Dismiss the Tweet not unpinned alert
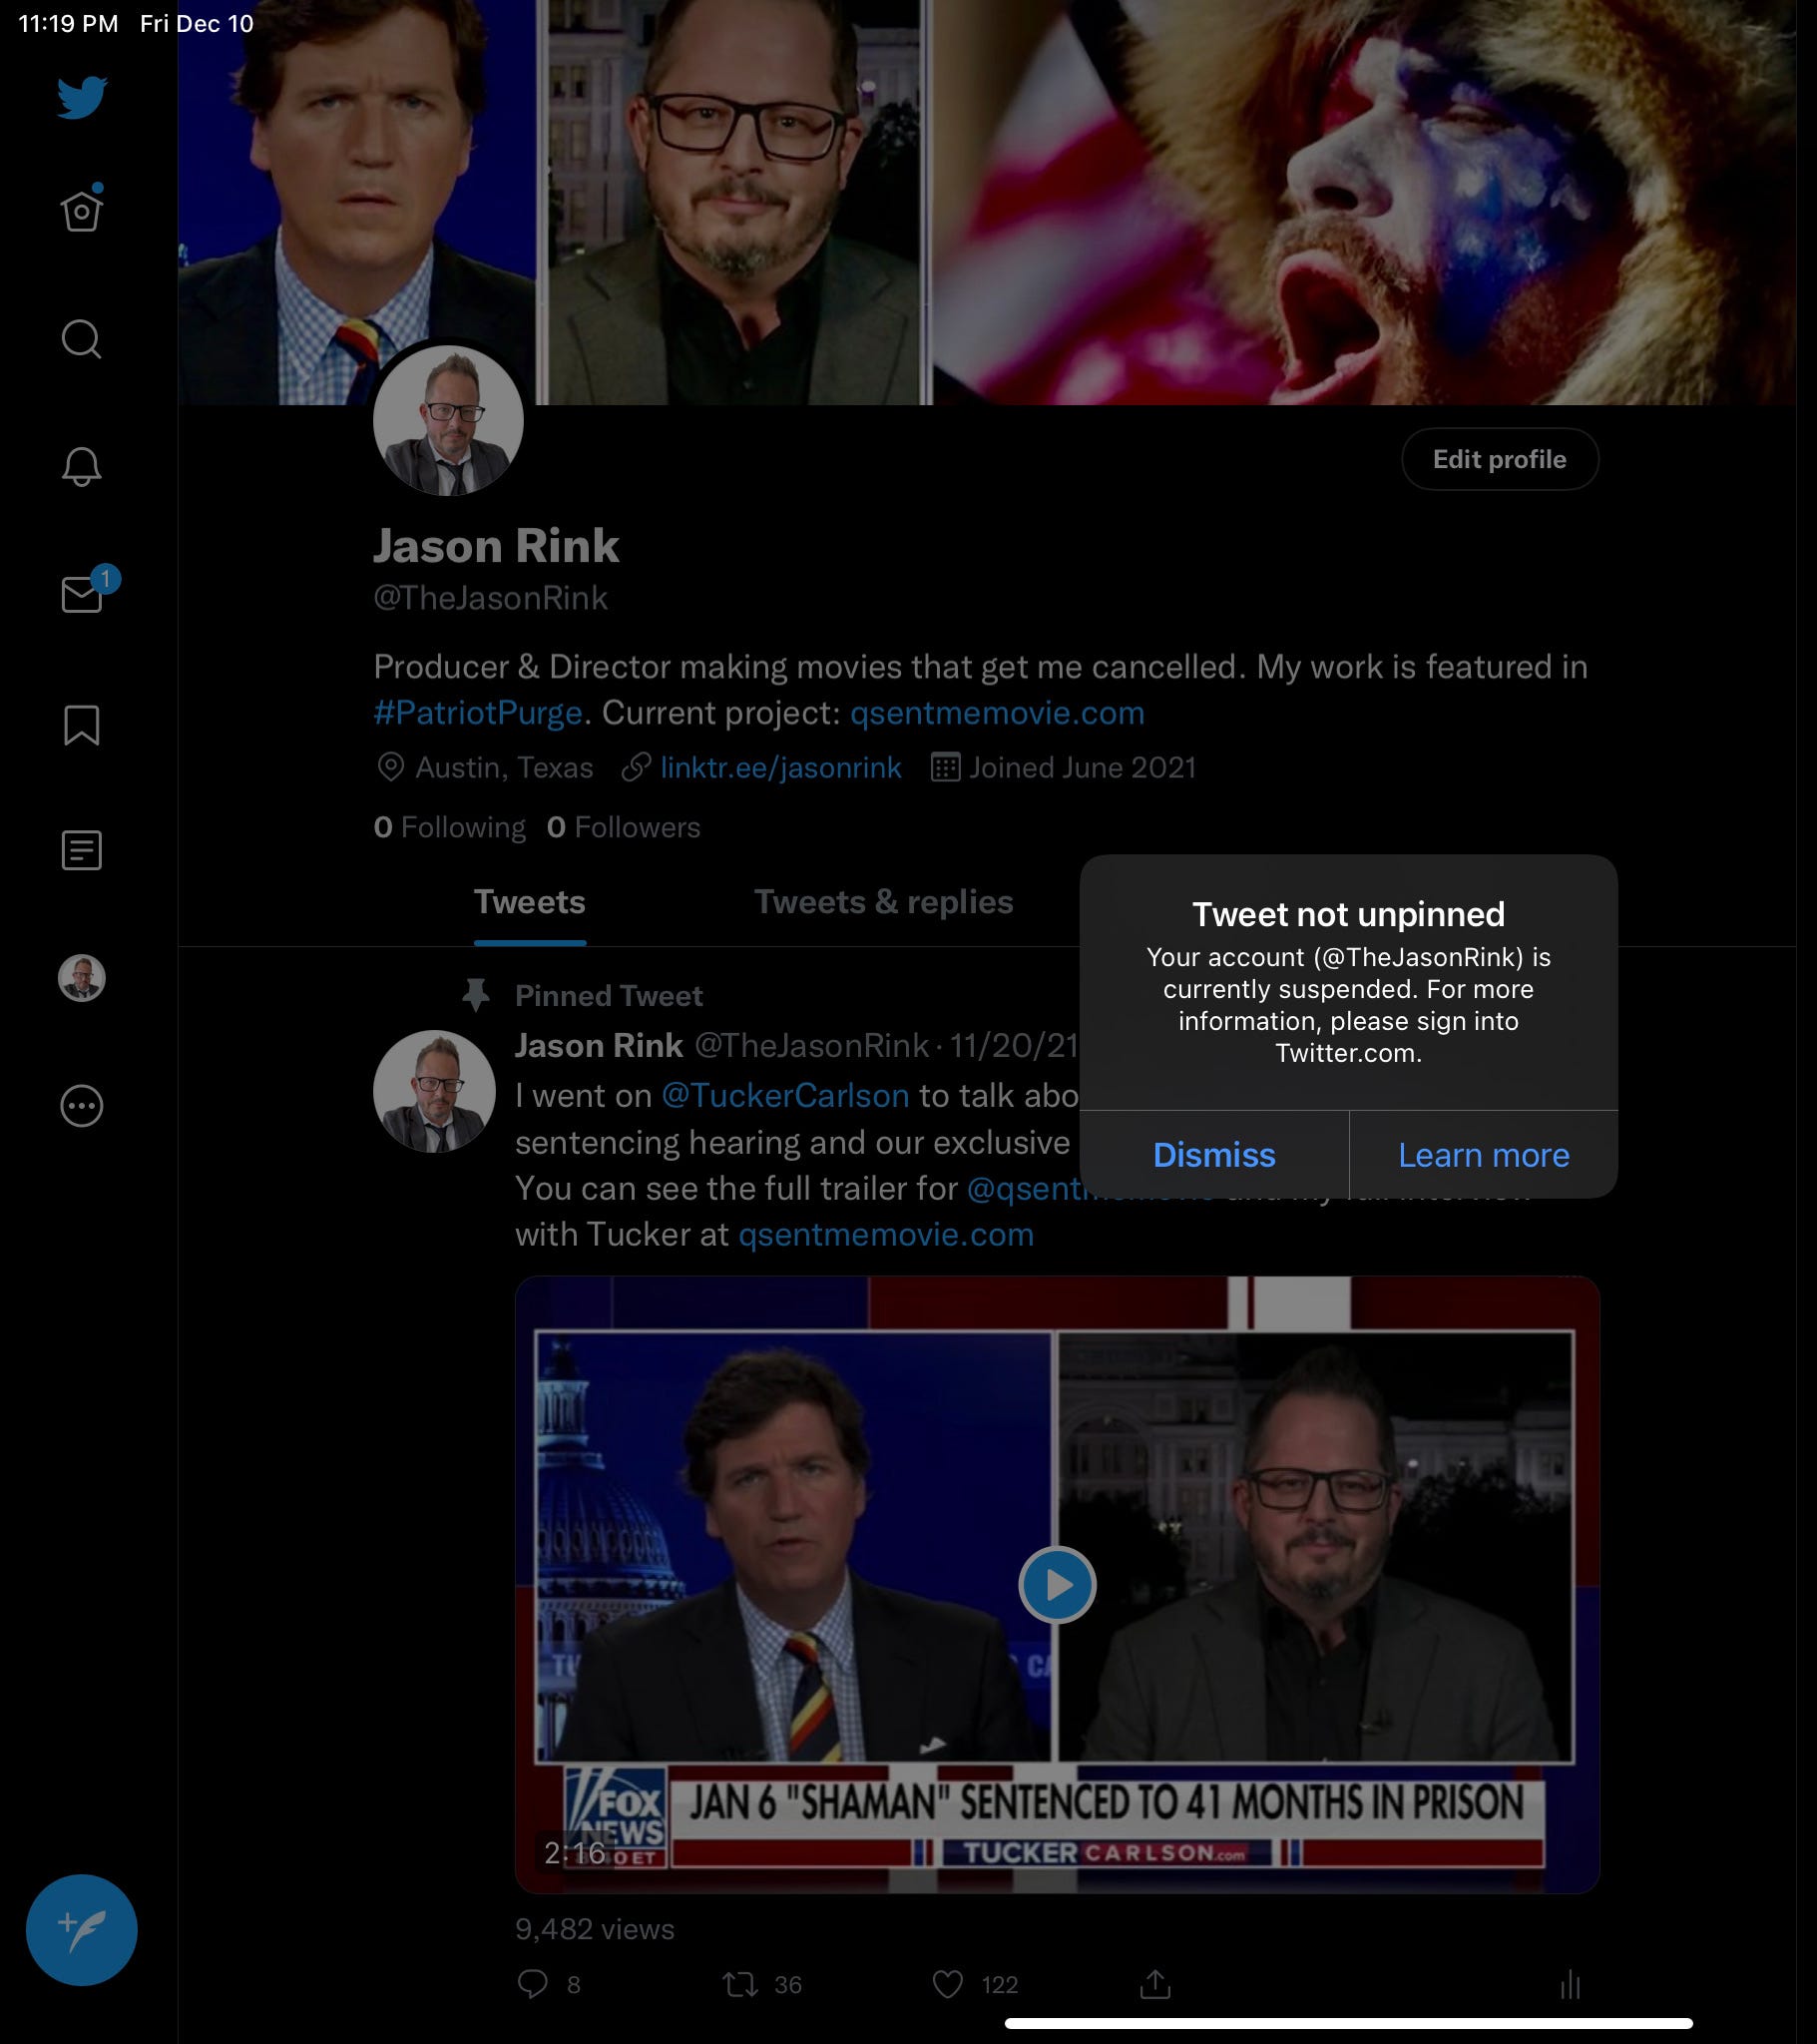The image size is (1817, 2044). (1214, 1155)
